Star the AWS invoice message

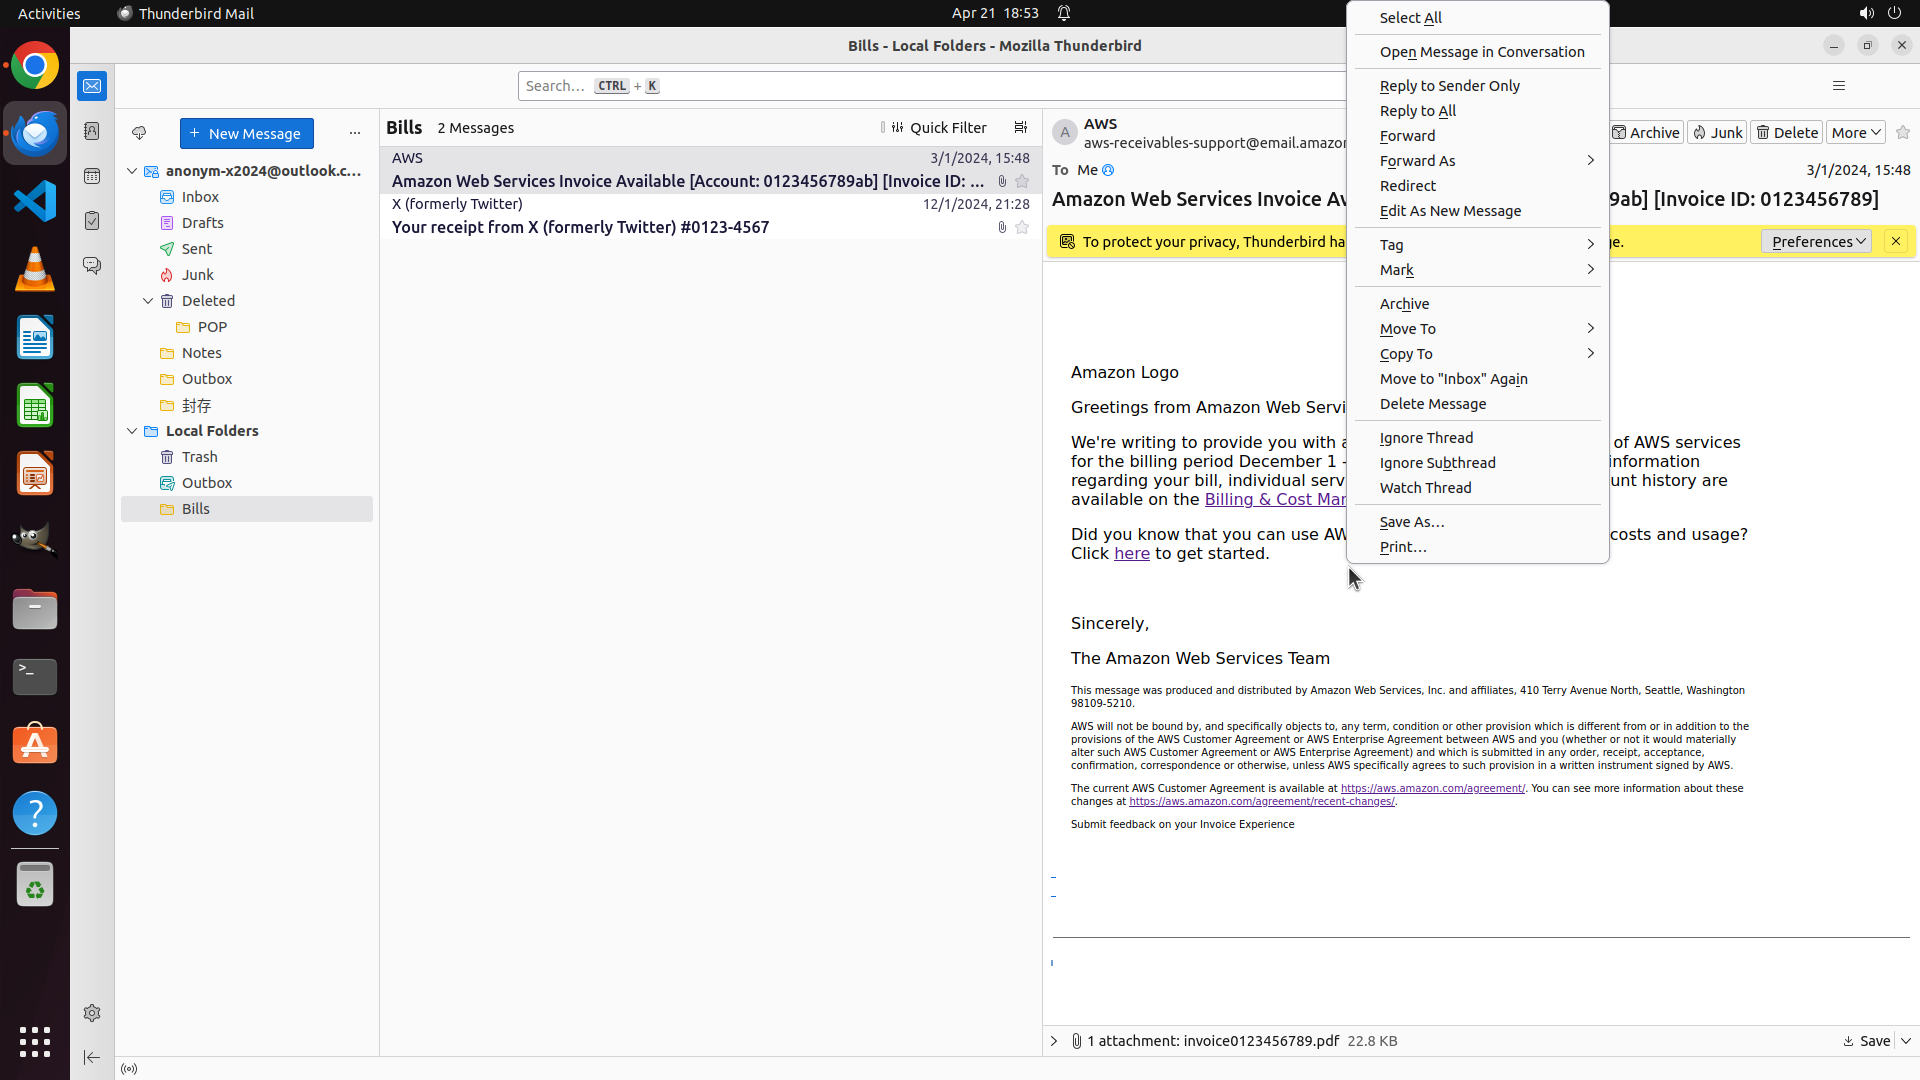(1022, 181)
